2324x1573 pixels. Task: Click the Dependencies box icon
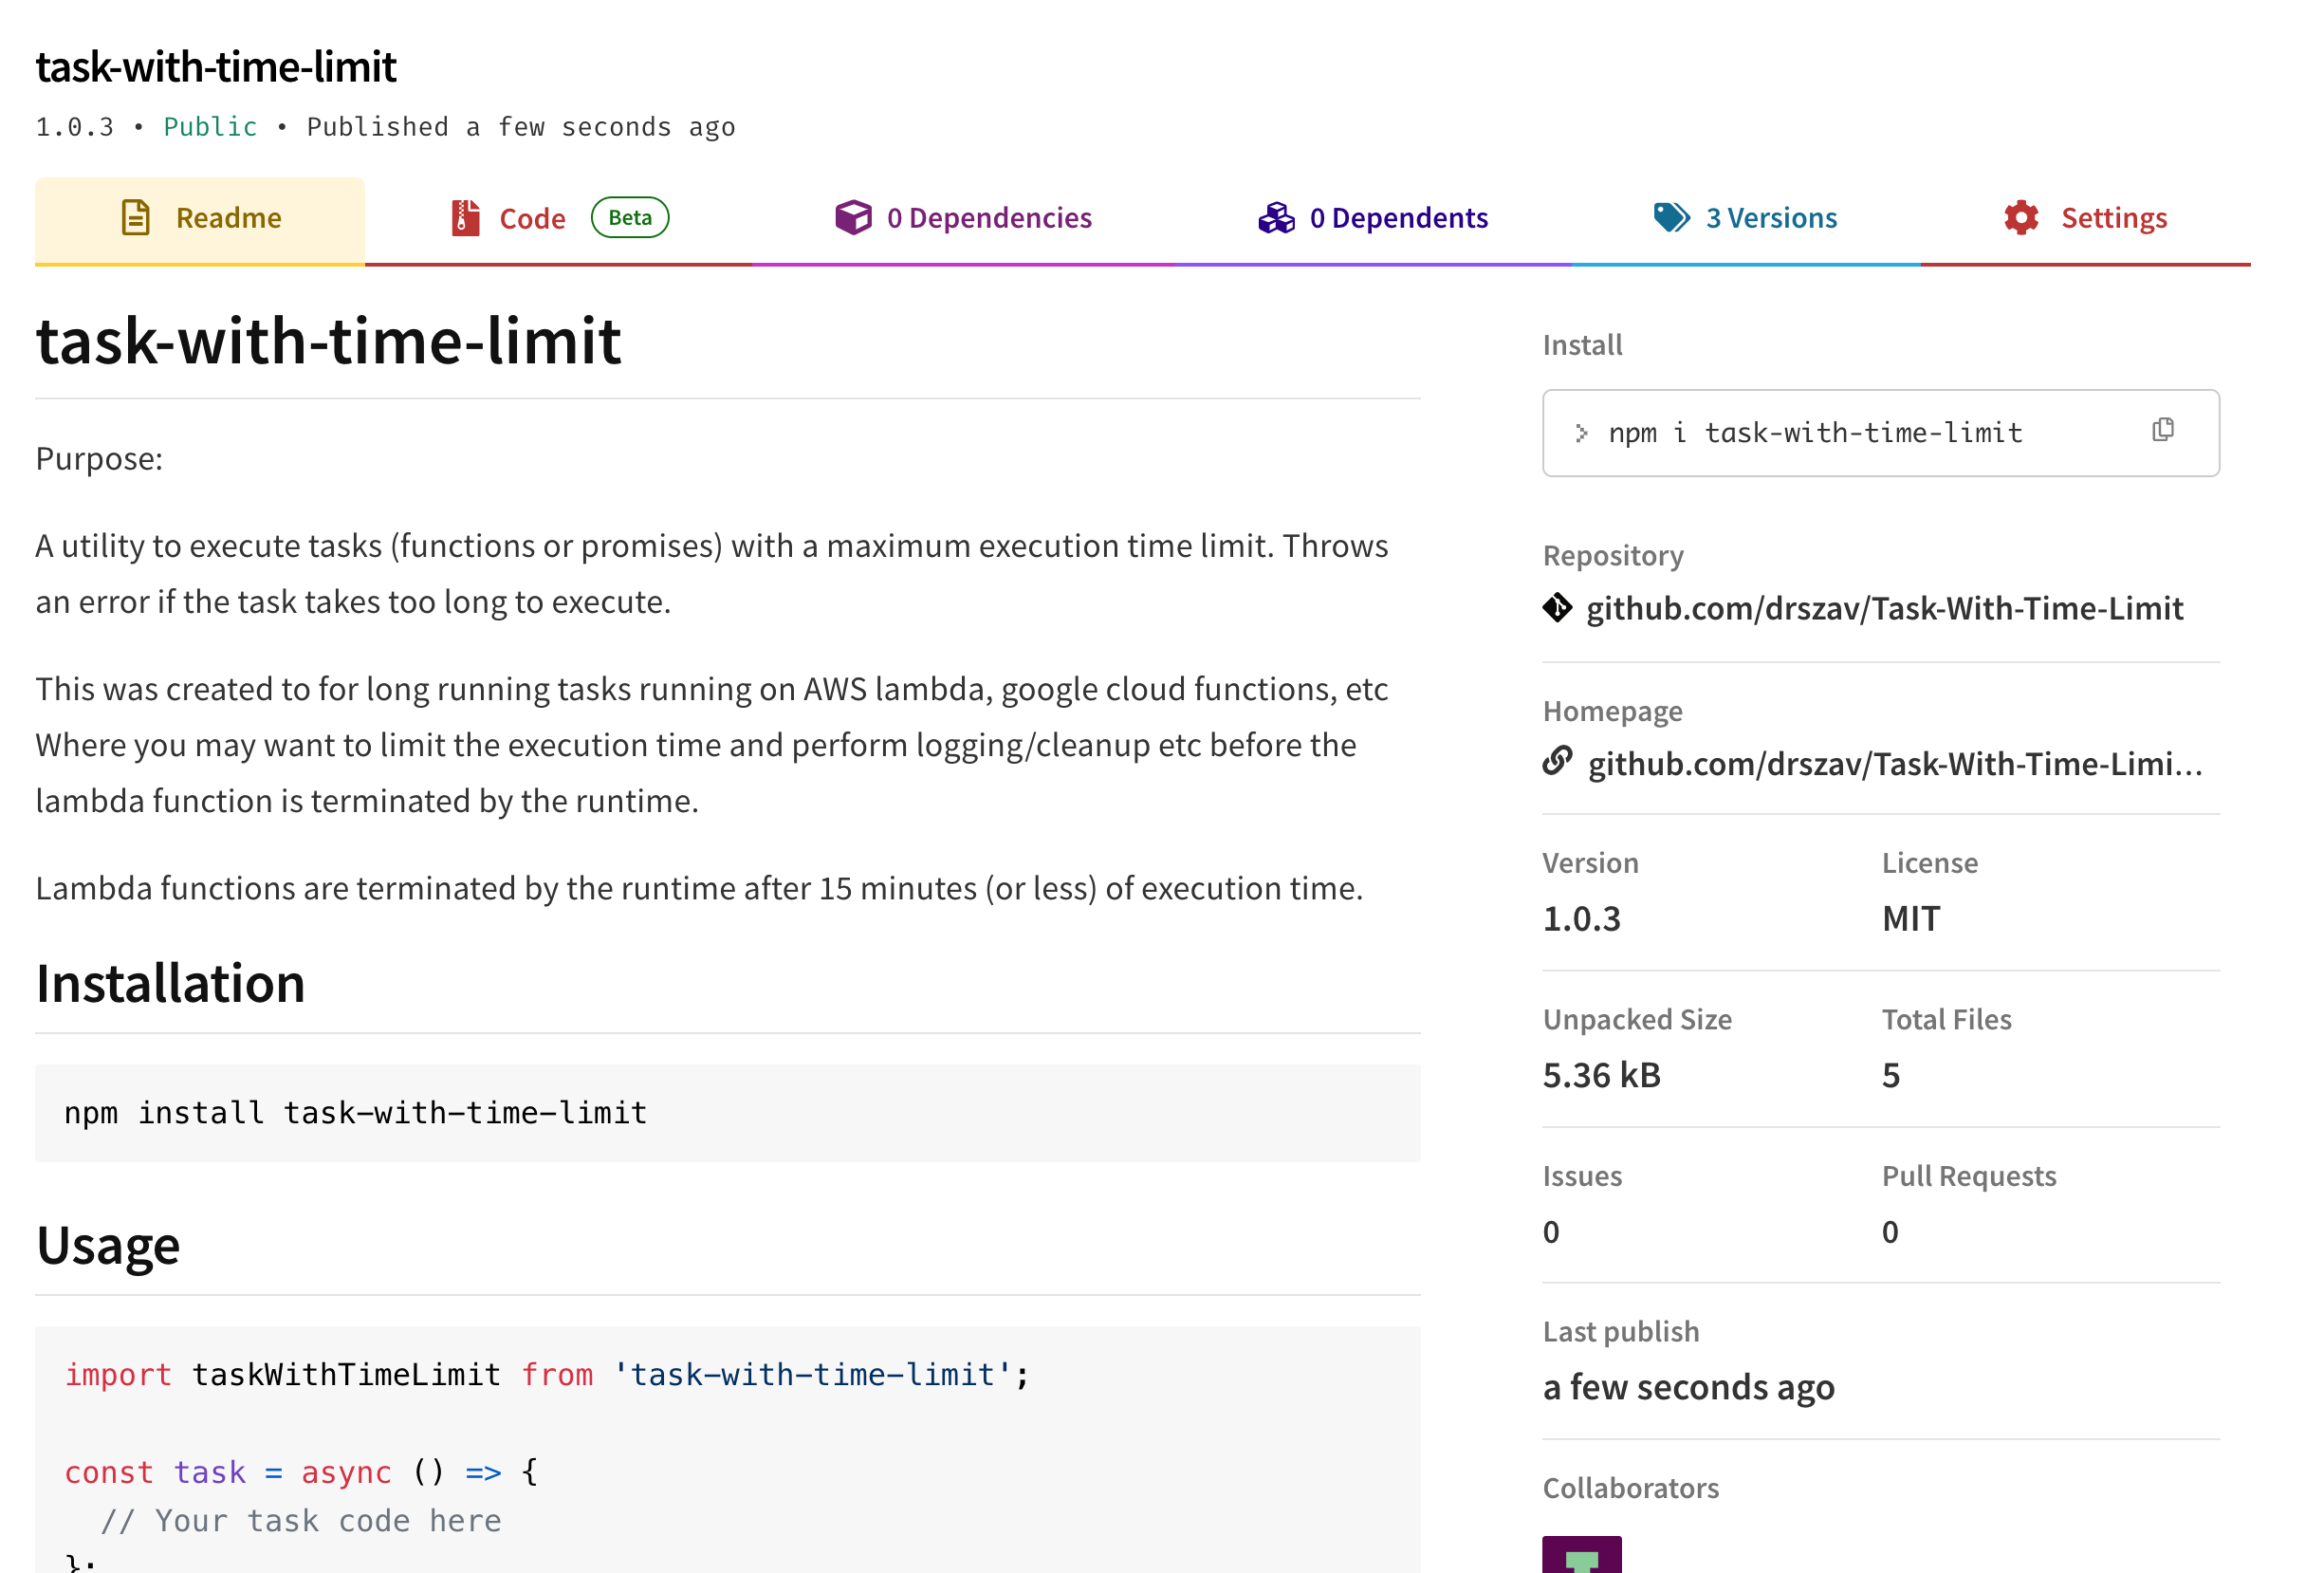(x=853, y=218)
